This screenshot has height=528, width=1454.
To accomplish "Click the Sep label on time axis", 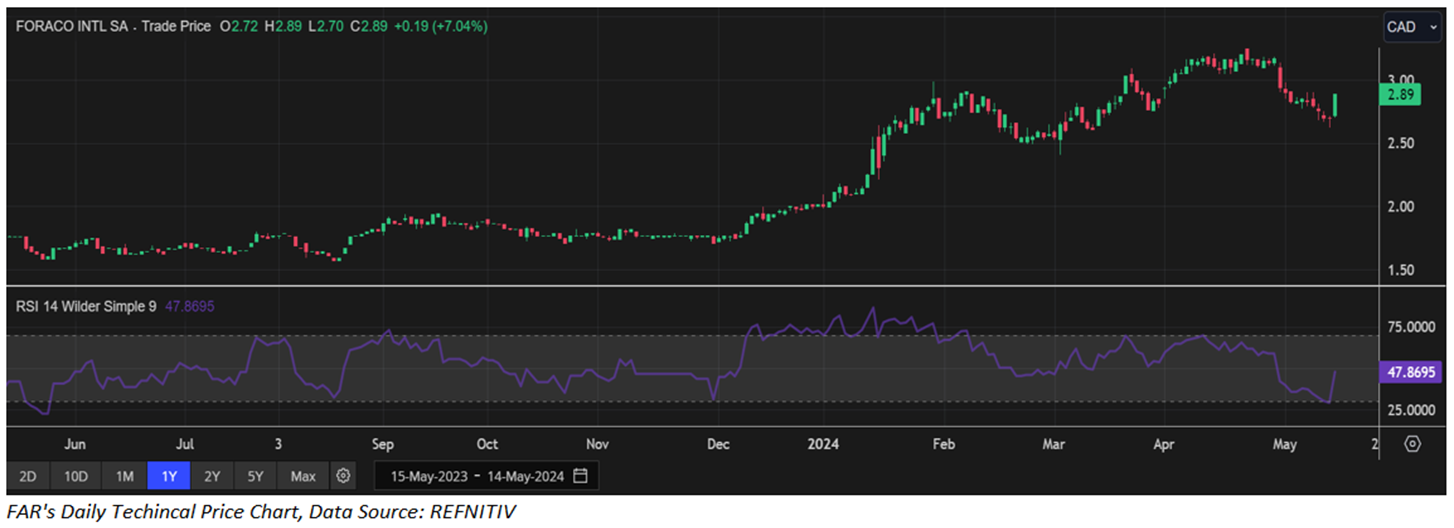I will 383,443.
